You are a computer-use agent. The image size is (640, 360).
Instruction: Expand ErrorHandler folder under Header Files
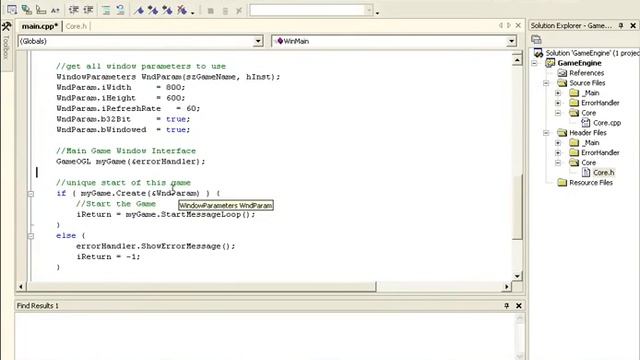pyautogui.click(x=558, y=153)
